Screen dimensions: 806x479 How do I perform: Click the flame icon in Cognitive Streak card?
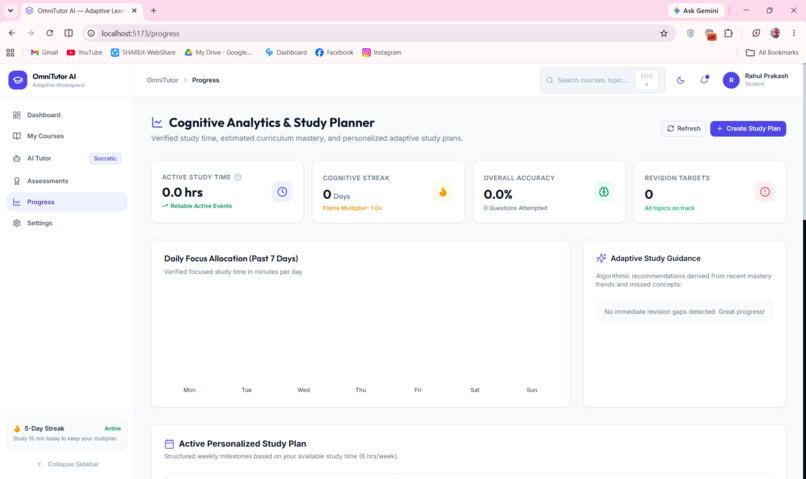pyautogui.click(x=443, y=192)
